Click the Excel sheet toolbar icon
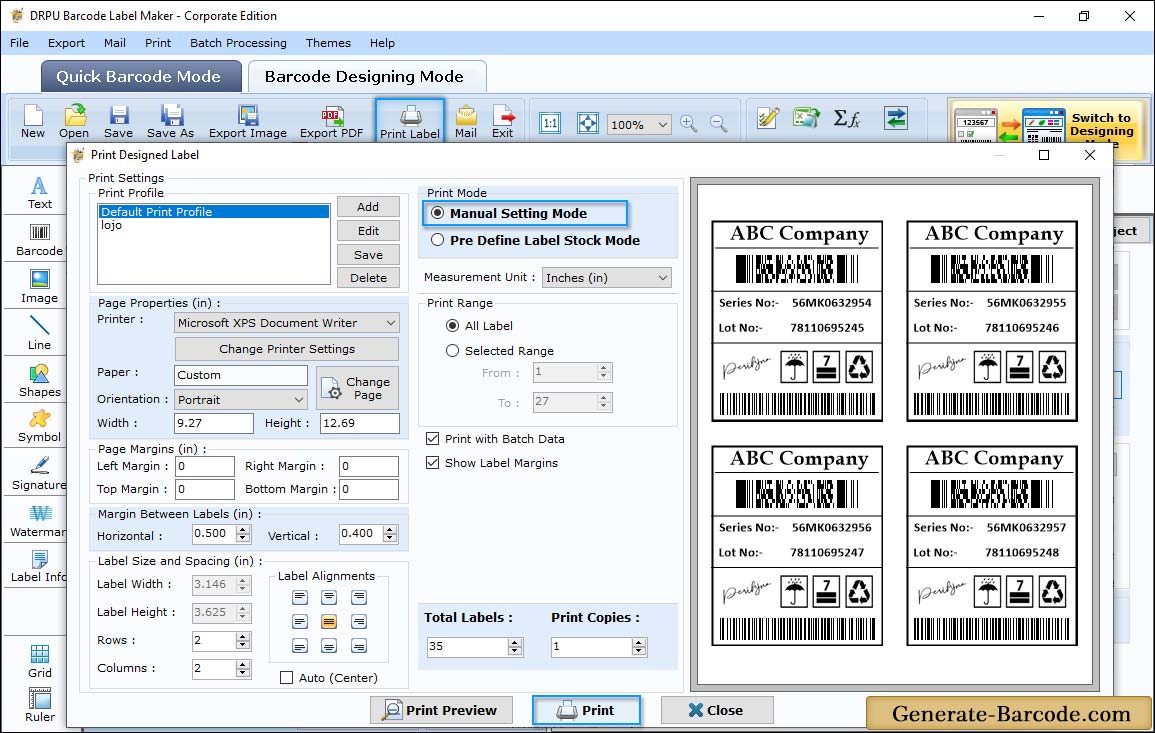Viewport: 1155px width, 733px height. pos(807,118)
